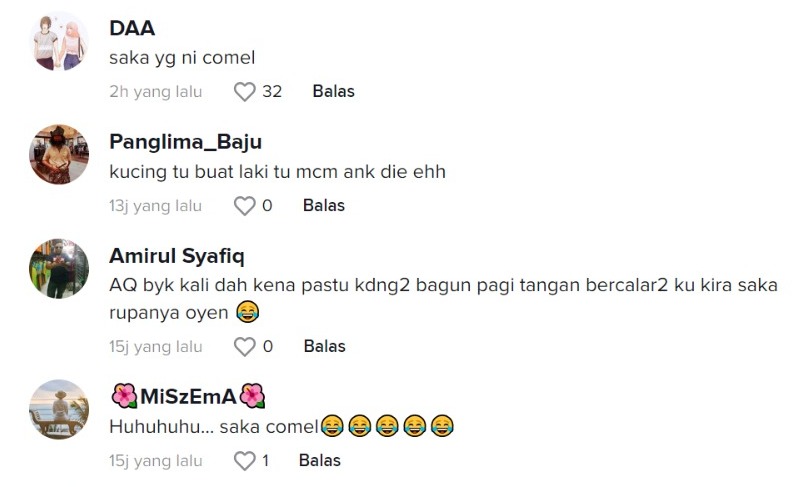This screenshot has height=487, width=803.
Task: Reply to DAA's comment via Balas
Action: (333, 92)
